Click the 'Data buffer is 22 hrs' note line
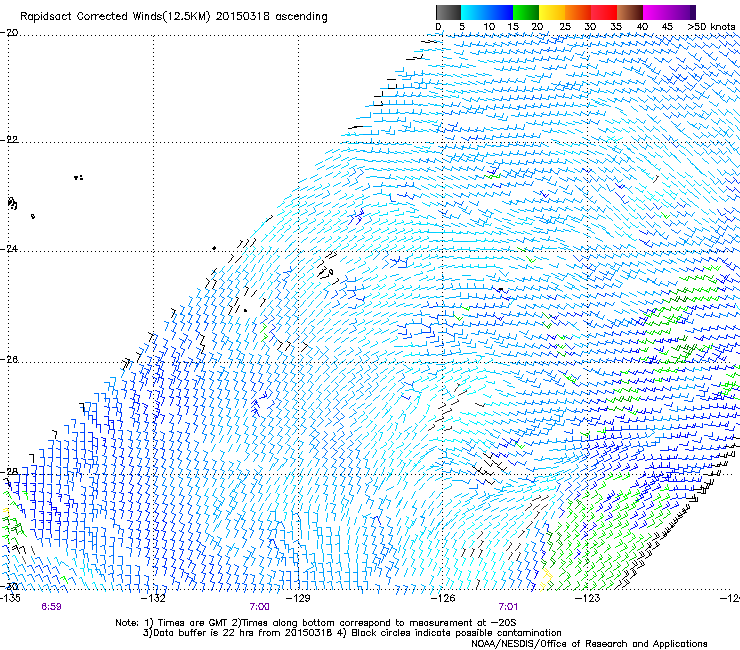740x650 pixels. click(352, 633)
